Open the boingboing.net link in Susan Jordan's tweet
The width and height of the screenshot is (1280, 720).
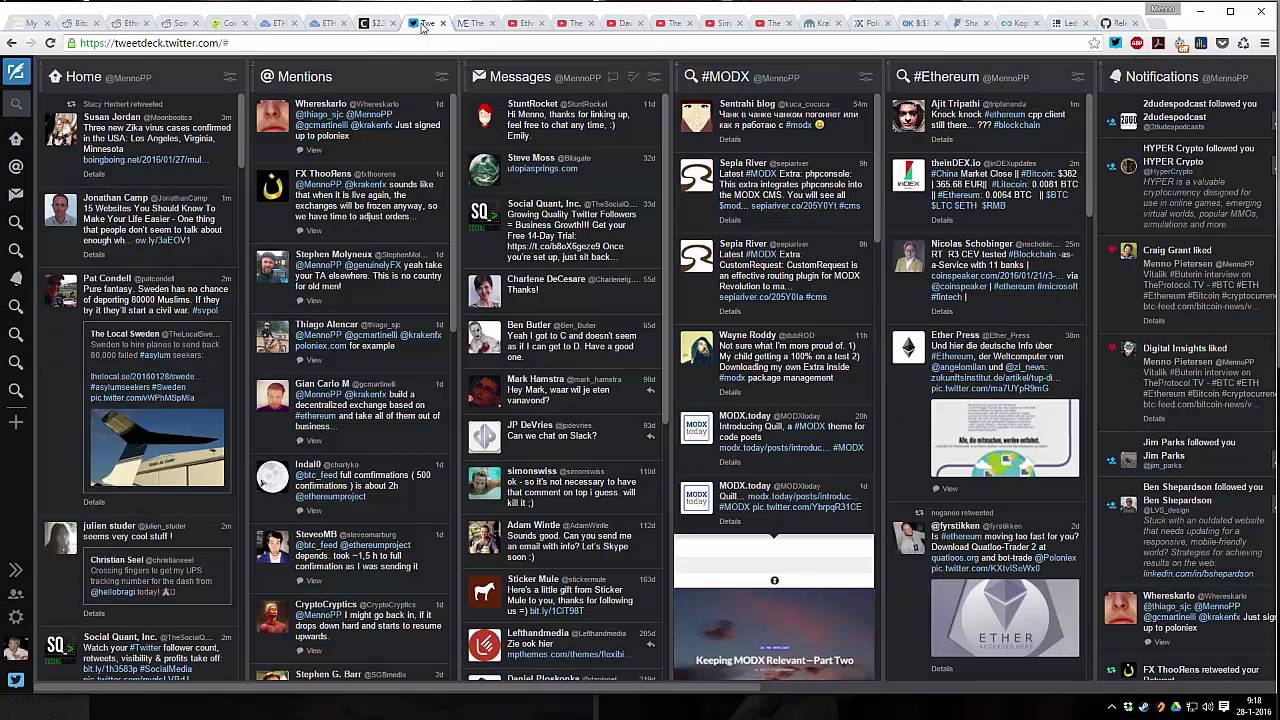click(145, 160)
